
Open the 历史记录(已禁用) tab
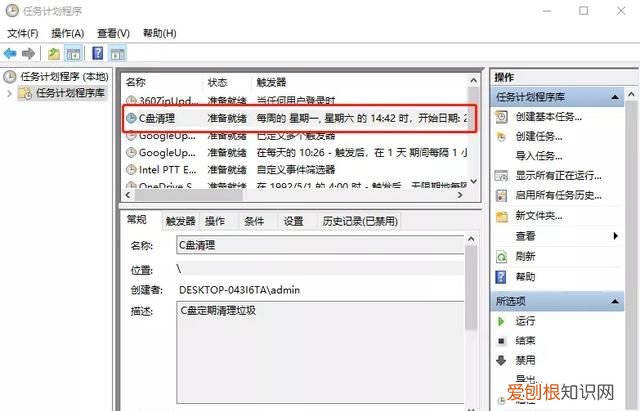360,221
